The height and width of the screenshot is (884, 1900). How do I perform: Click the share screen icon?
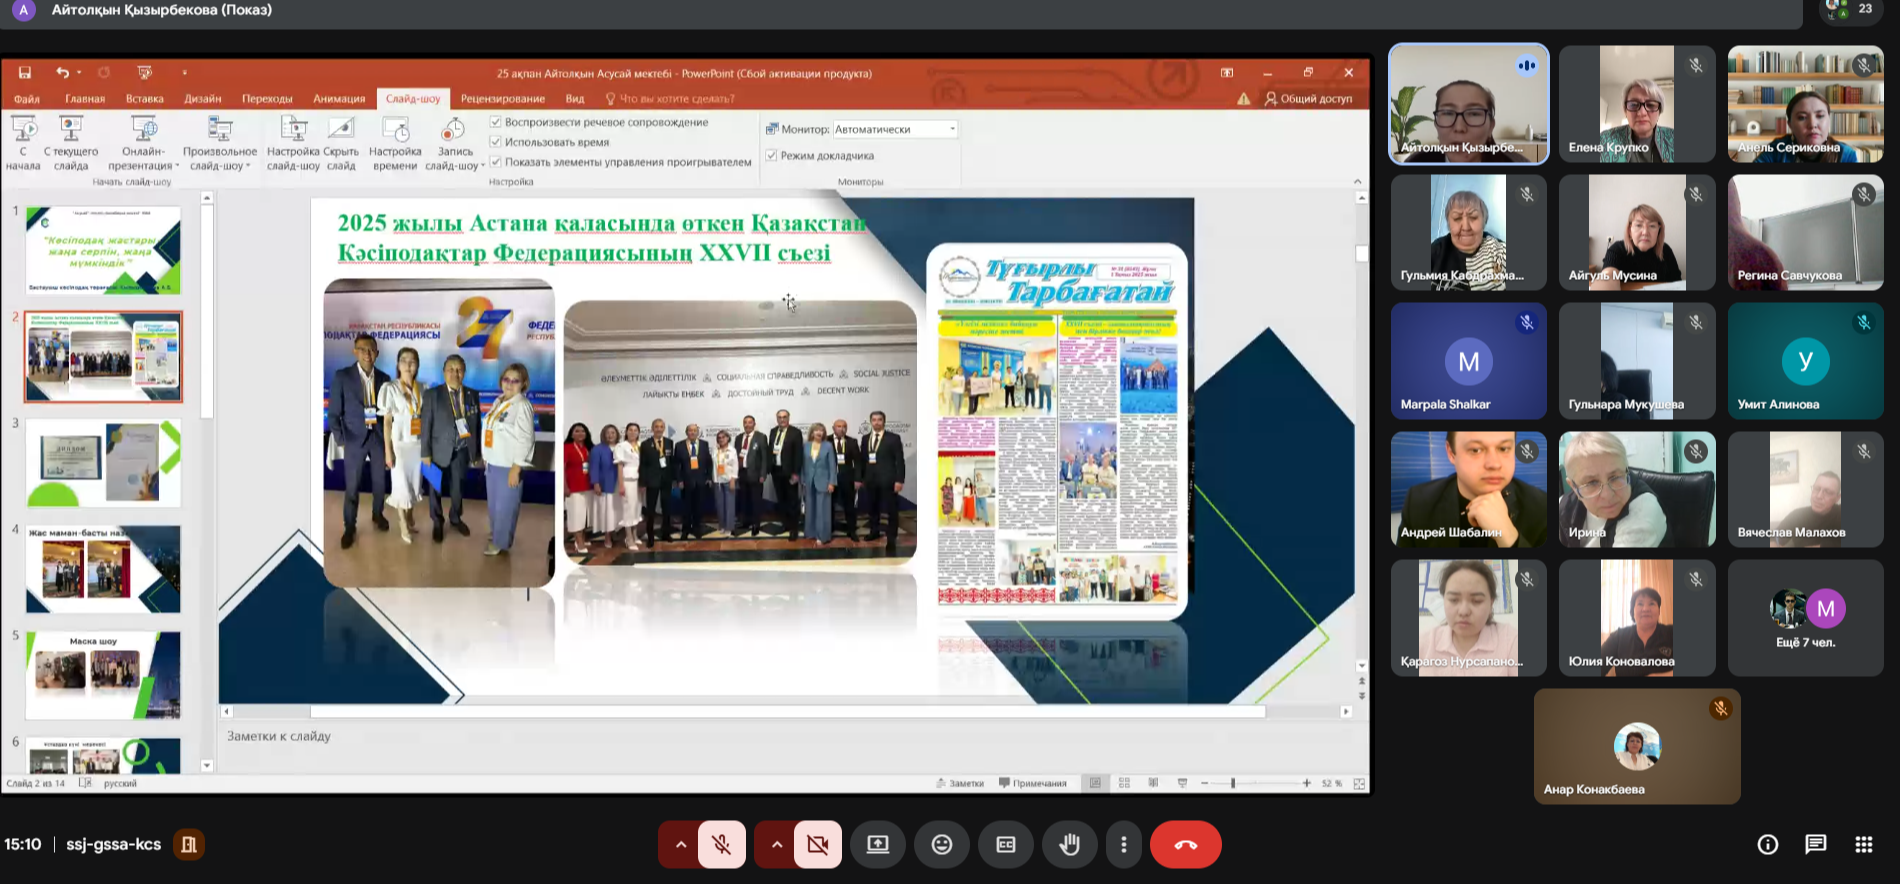[x=877, y=845]
